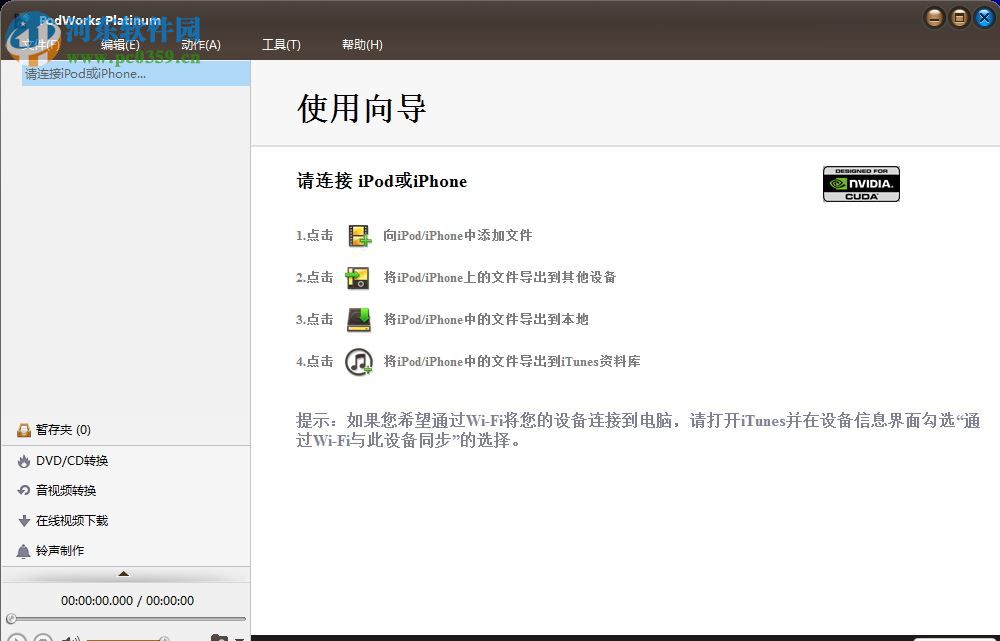1000x641 pixels.
Task: Select the 请连接iPod或iPhone list entry
Action: point(82,73)
